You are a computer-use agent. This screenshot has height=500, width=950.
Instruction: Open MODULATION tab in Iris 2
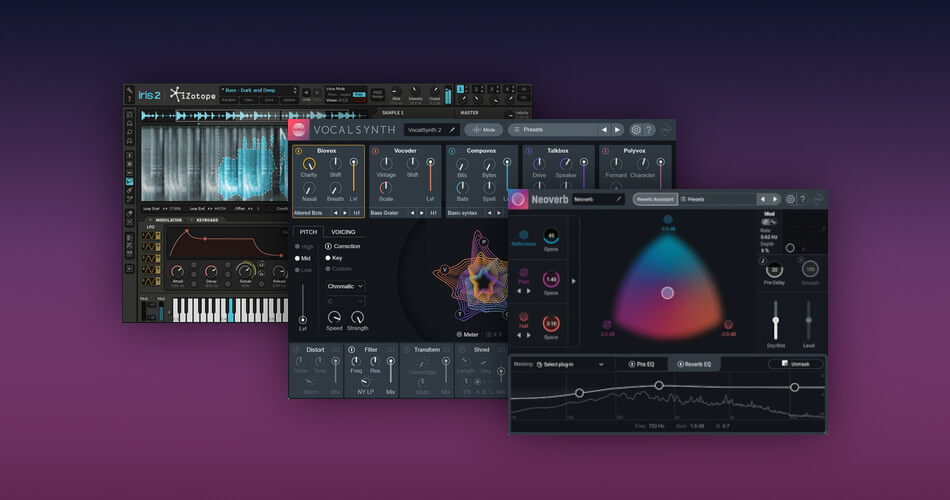point(168,220)
